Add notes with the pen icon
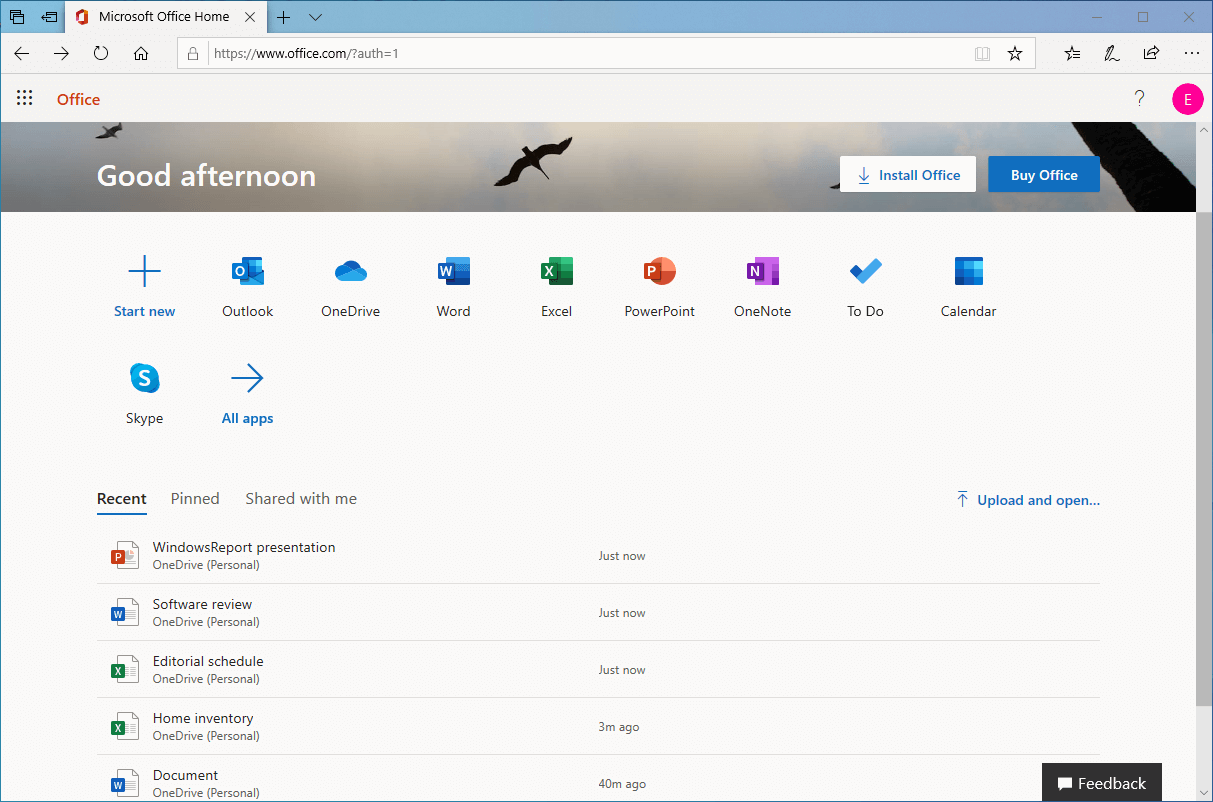 pos(1112,53)
